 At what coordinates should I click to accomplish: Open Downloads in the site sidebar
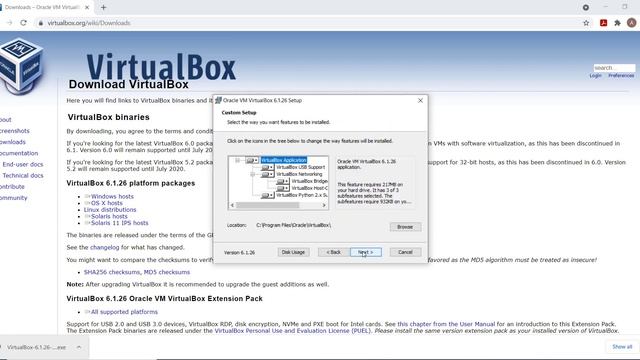[x=13, y=142]
